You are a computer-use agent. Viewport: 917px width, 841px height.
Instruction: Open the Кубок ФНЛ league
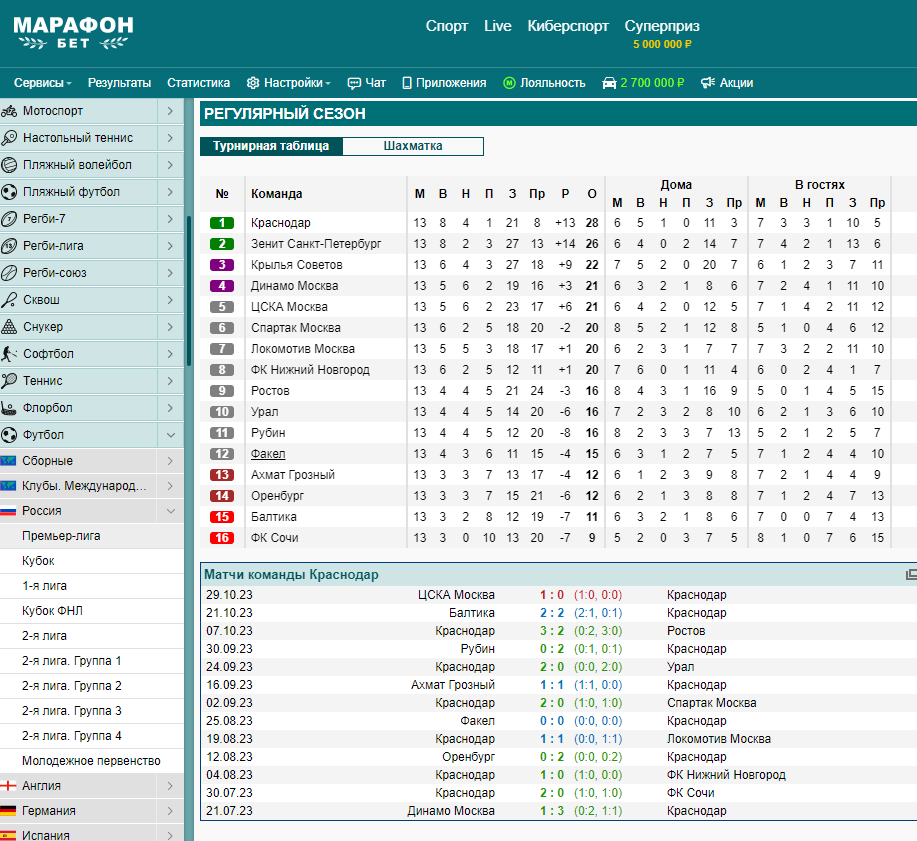52,611
